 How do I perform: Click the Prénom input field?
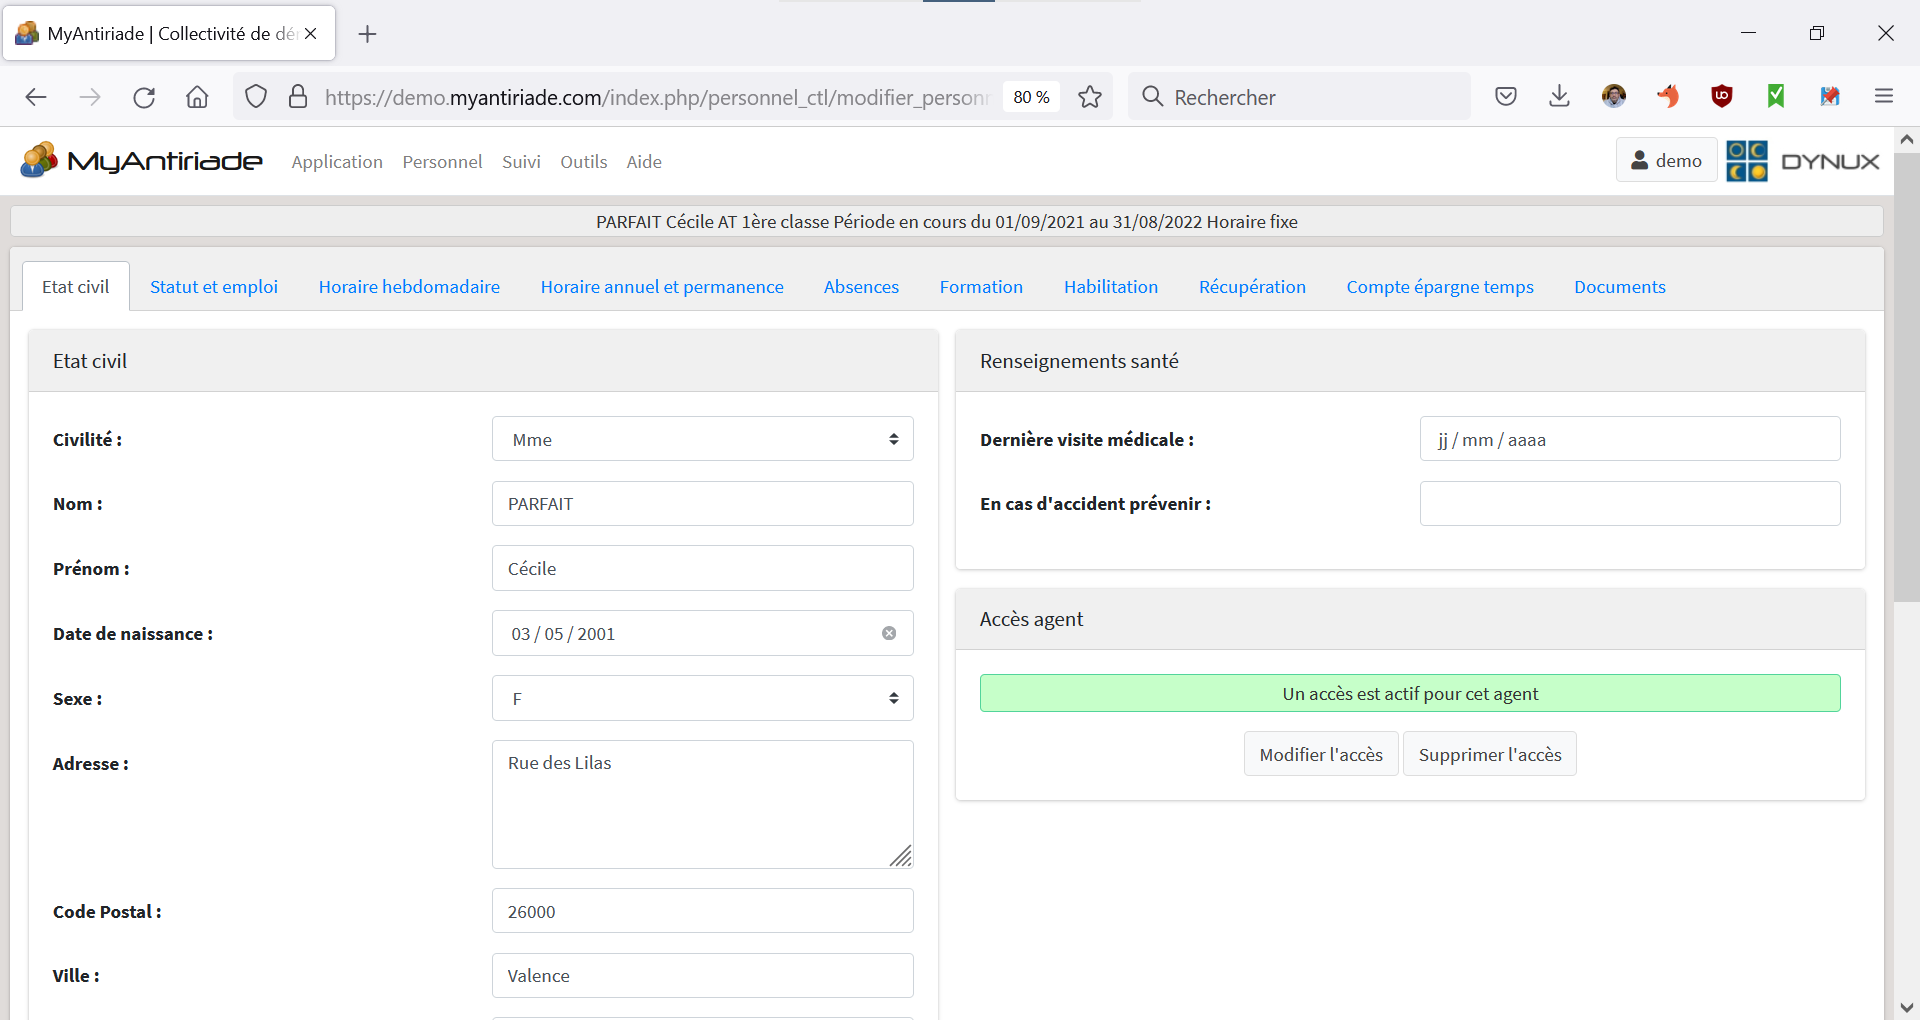702,568
